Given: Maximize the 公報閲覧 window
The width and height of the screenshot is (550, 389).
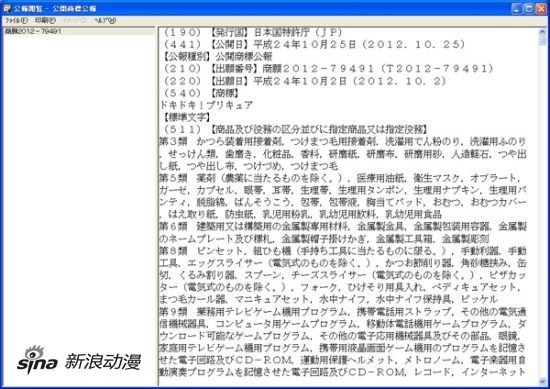Looking at the screenshot, I should [x=529, y=8].
